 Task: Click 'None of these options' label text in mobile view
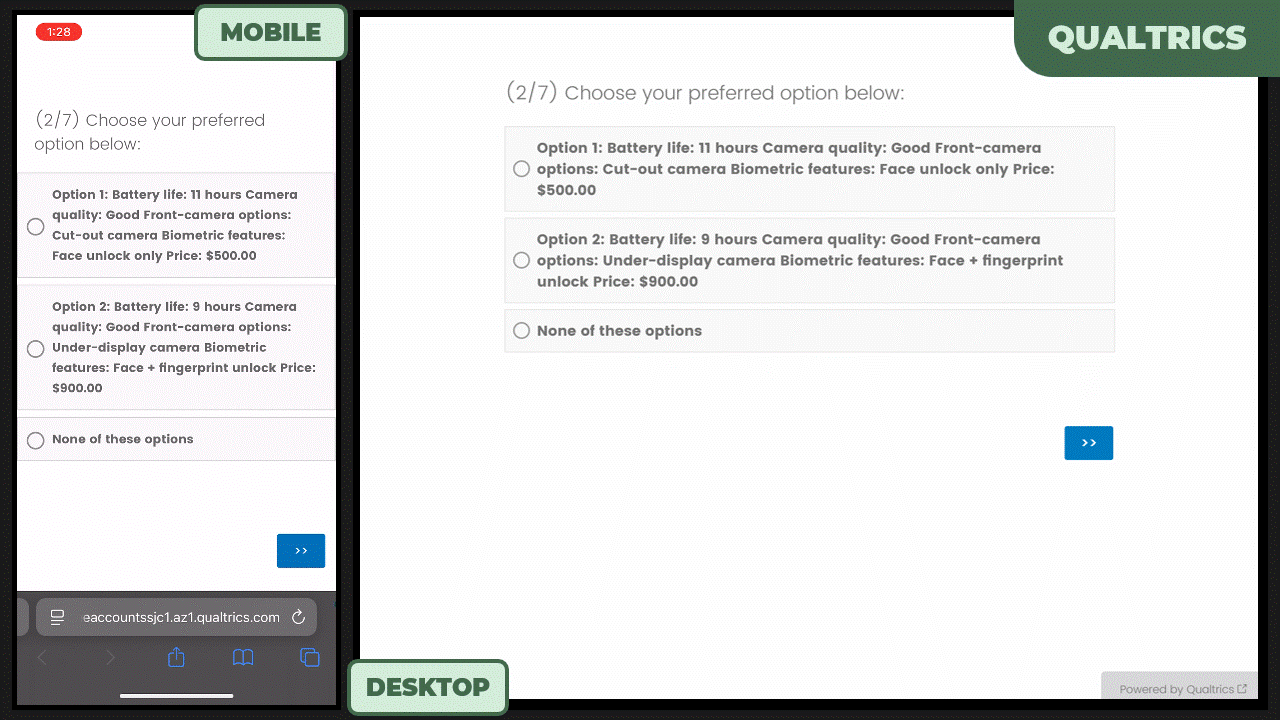123,439
